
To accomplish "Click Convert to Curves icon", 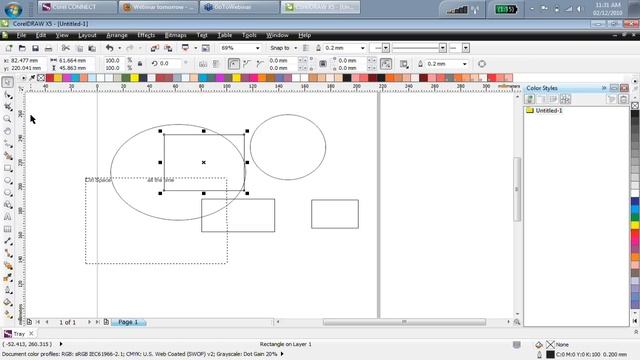I will point(482,64).
